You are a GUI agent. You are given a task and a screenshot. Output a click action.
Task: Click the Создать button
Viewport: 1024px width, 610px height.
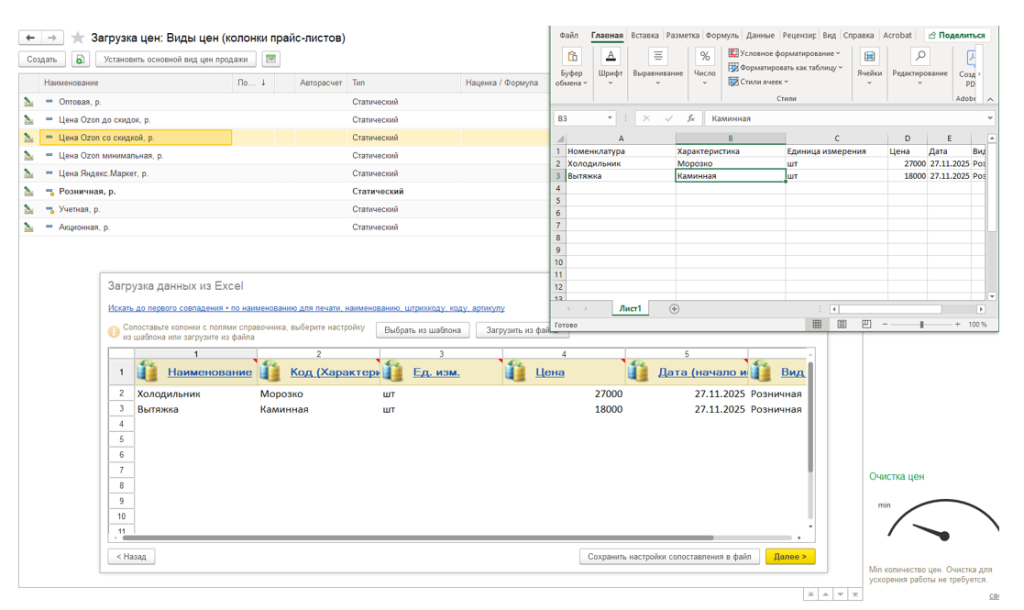point(42,59)
